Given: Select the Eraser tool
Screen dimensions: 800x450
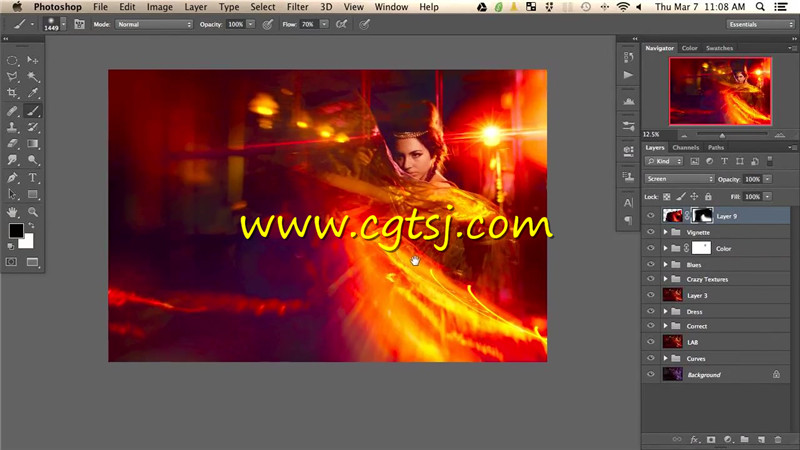Looking at the screenshot, I should pos(12,144).
